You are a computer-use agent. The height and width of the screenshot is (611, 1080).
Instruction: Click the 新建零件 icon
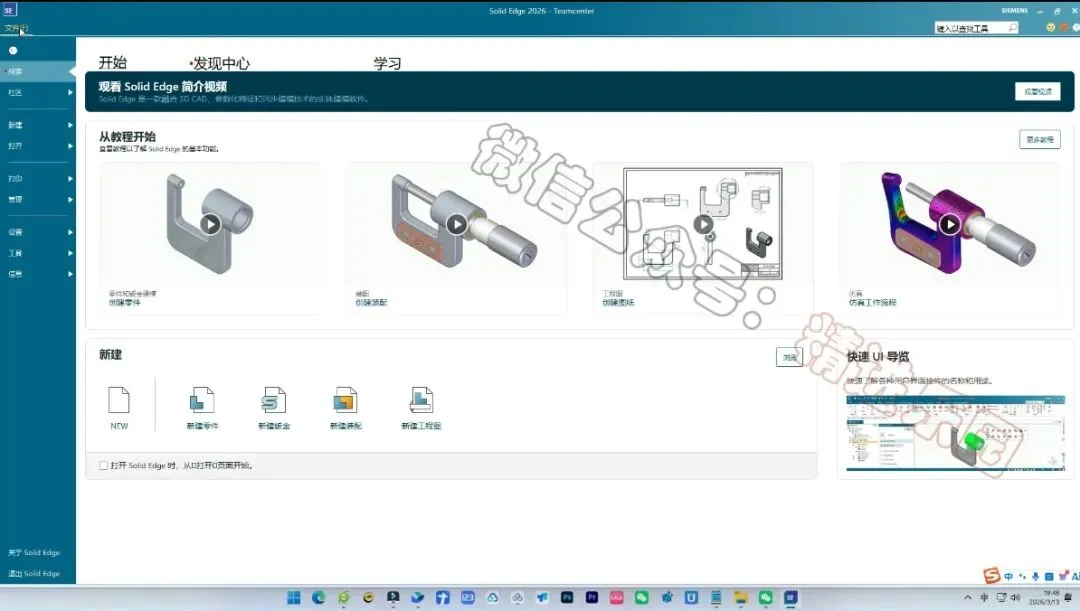pos(202,400)
